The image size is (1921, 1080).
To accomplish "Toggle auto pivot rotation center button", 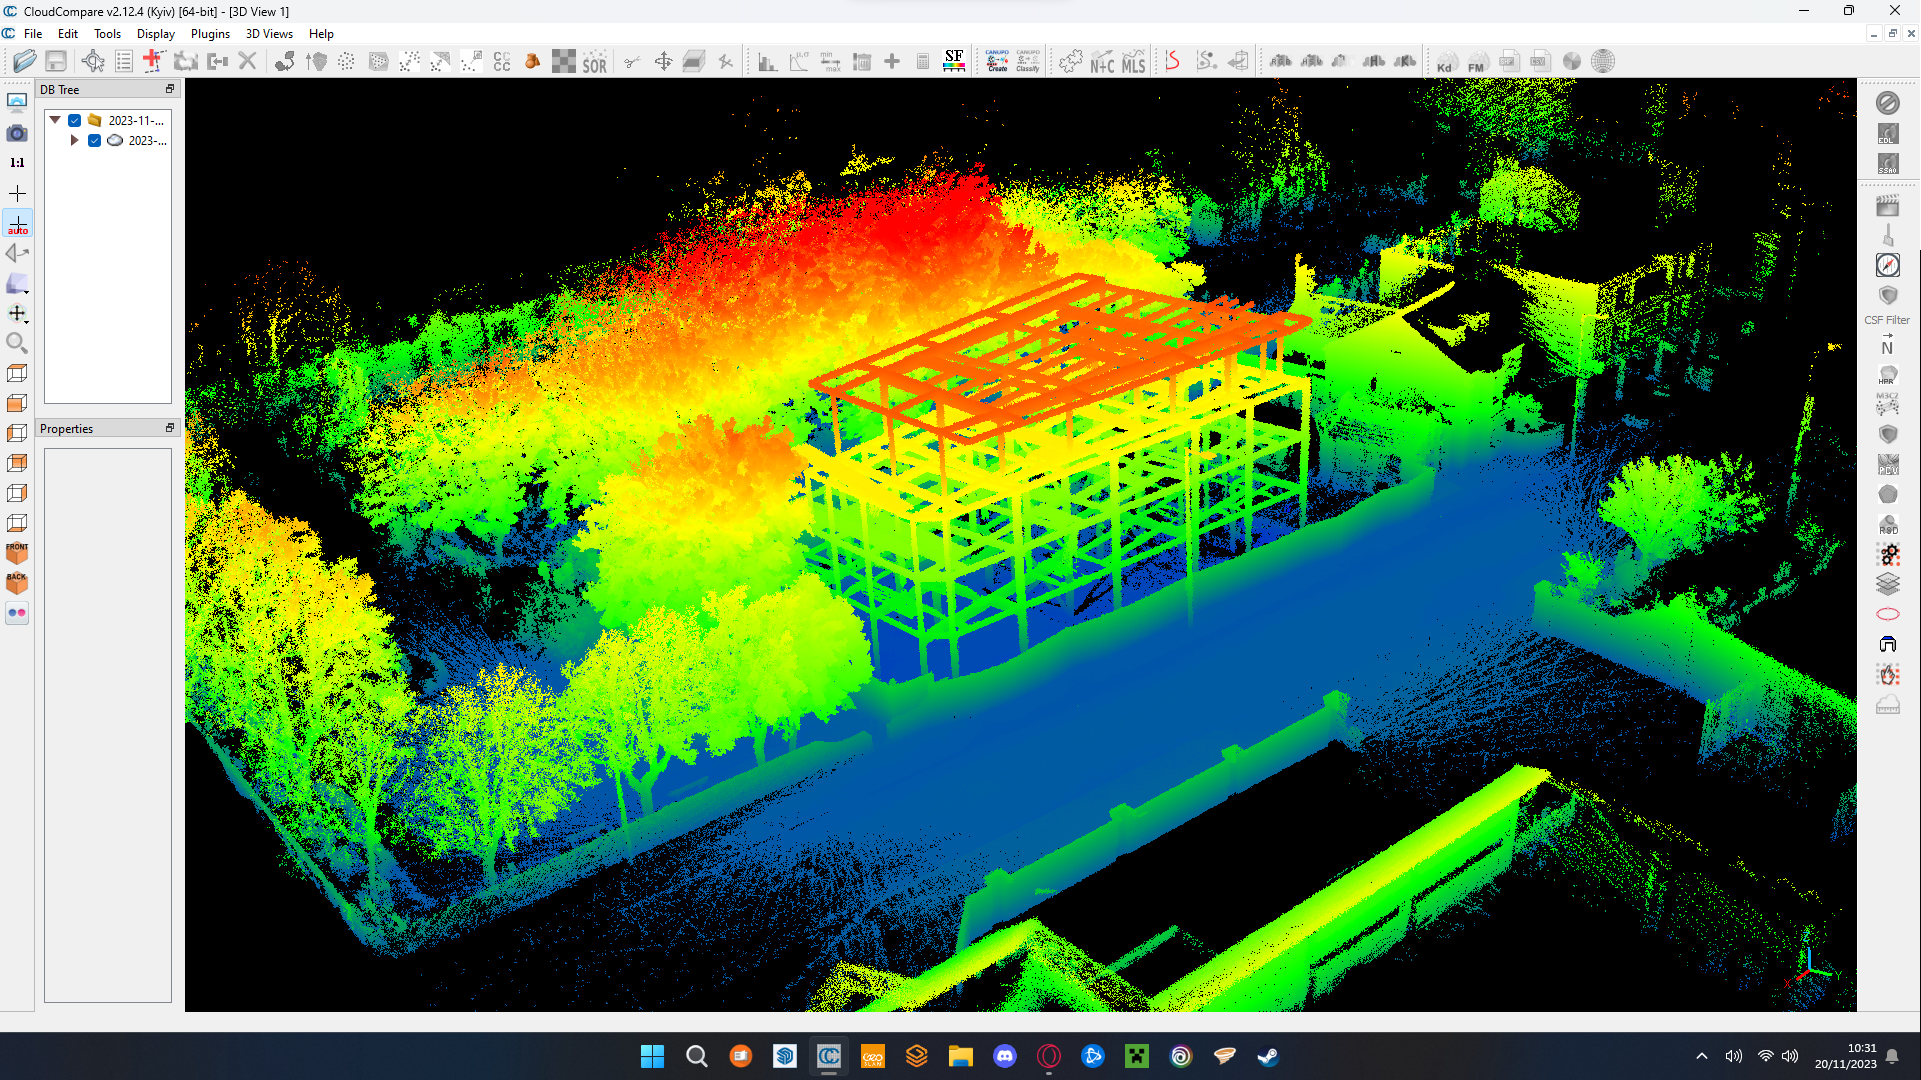I will tap(17, 224).
